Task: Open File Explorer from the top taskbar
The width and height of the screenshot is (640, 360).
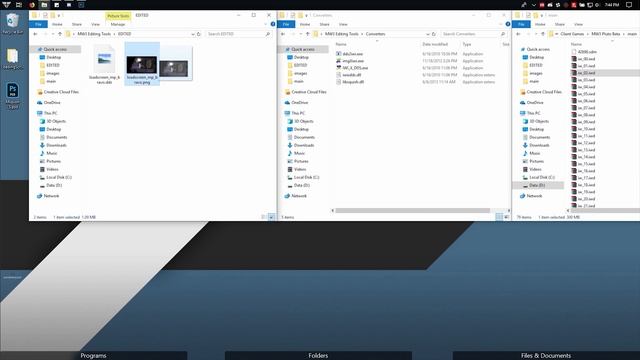Action: click(44, 5)
